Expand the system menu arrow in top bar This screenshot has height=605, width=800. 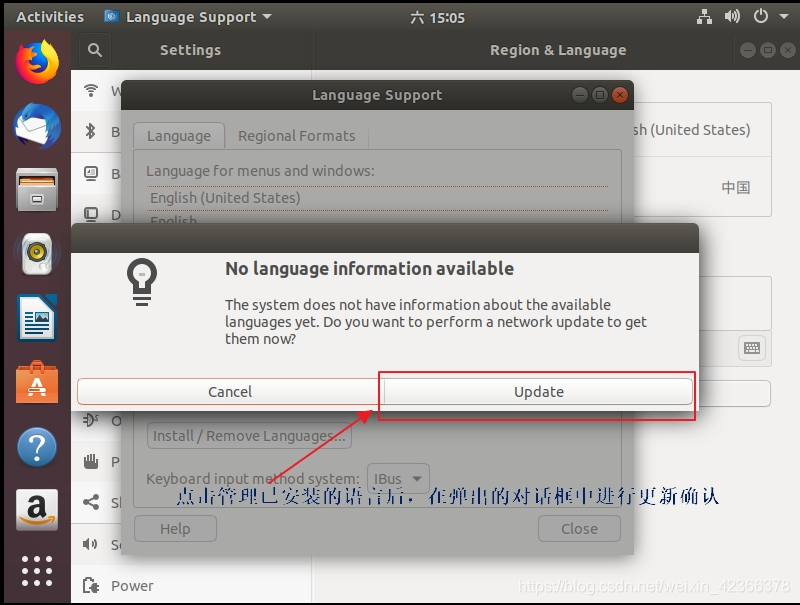click(x=784, y=16)
